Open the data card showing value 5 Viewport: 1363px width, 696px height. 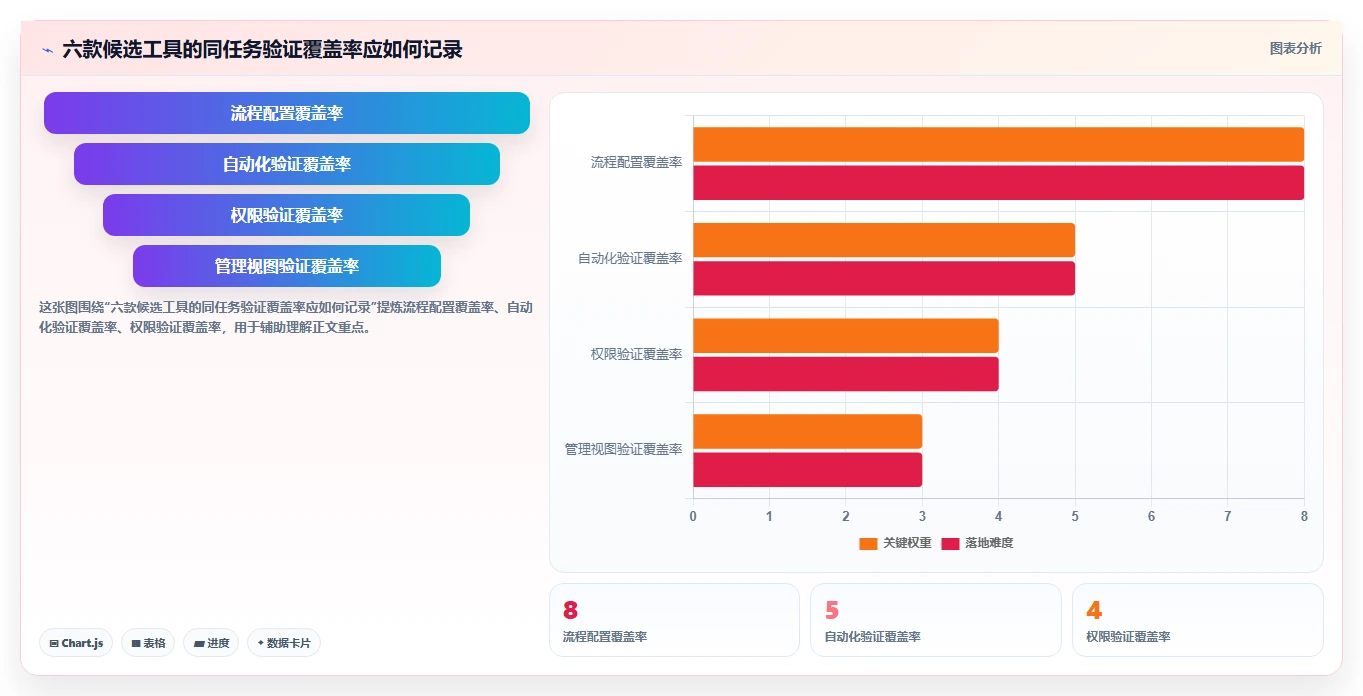click(936, 620)
